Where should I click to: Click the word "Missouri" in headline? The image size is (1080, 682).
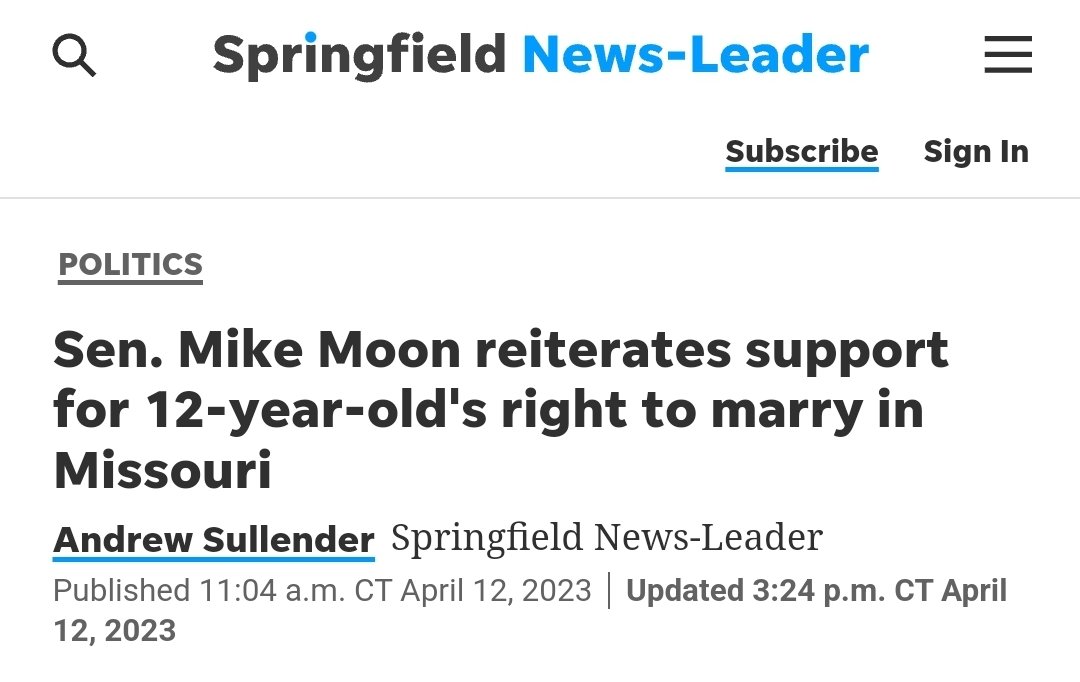pos(163,471)
